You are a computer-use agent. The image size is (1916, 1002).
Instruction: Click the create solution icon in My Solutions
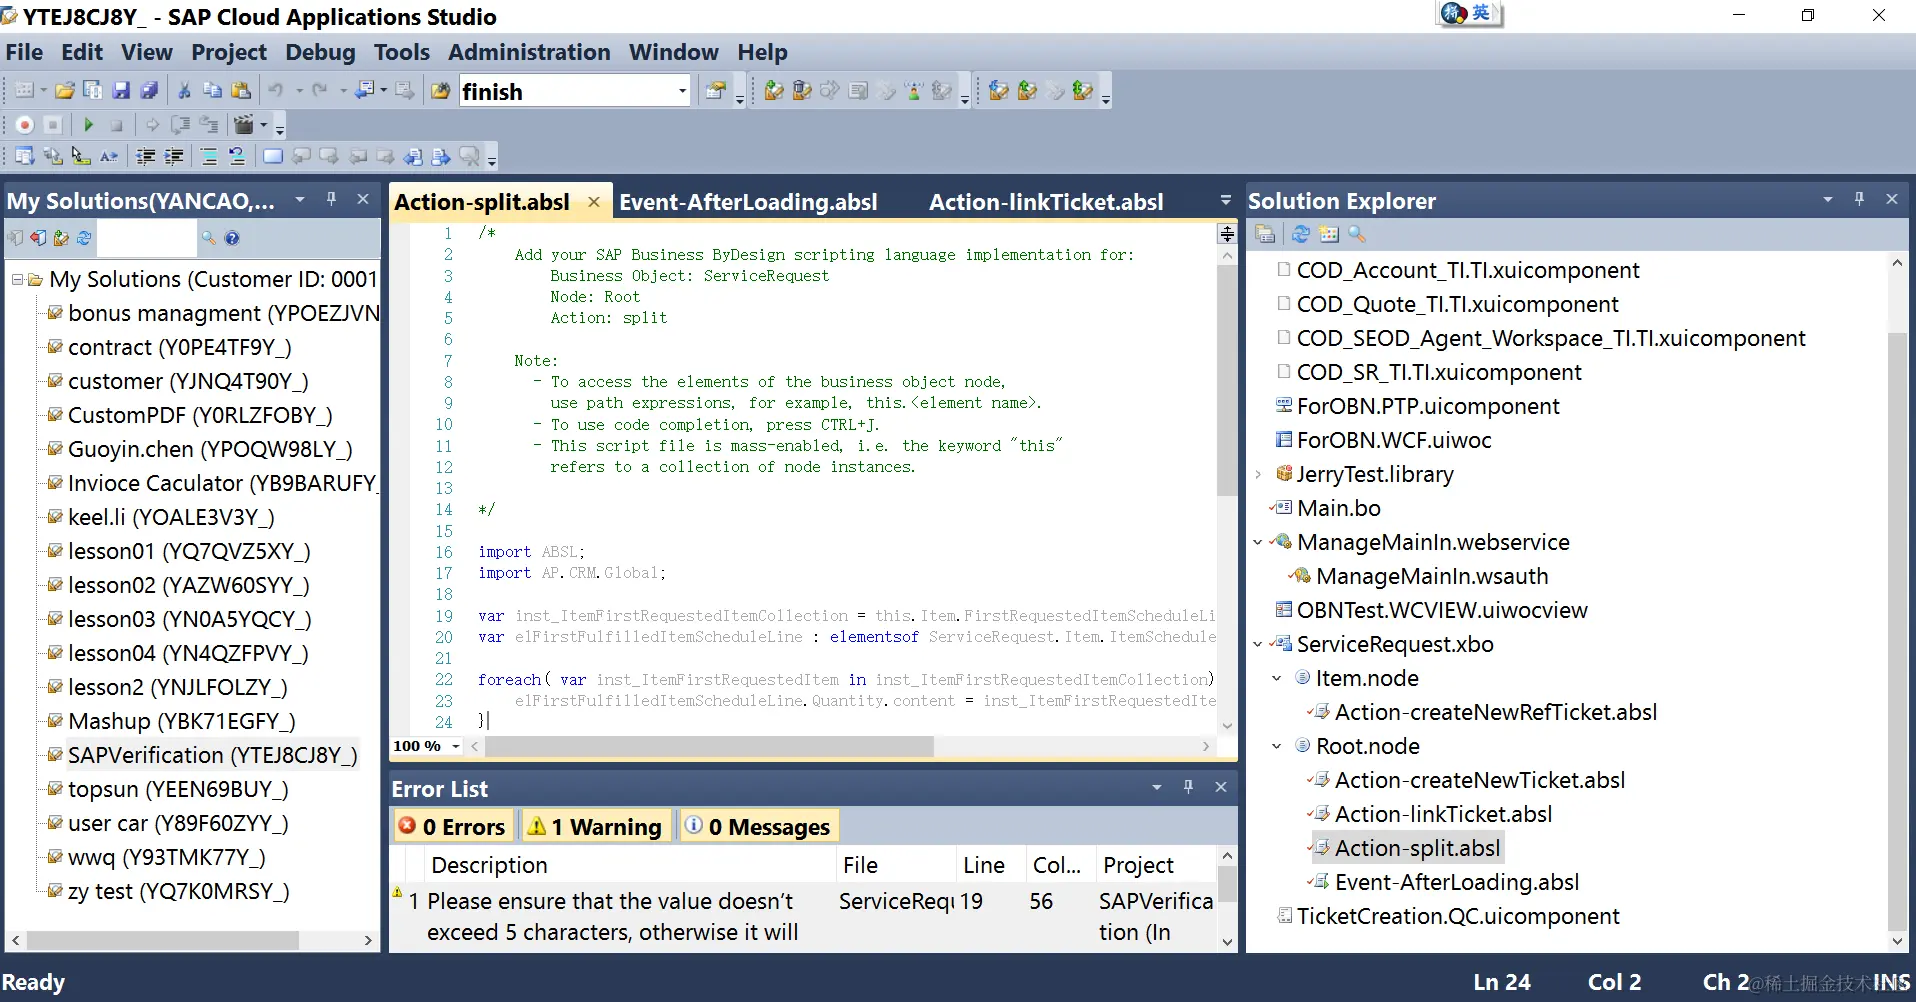pyautogui.click(x=61, y=238)
